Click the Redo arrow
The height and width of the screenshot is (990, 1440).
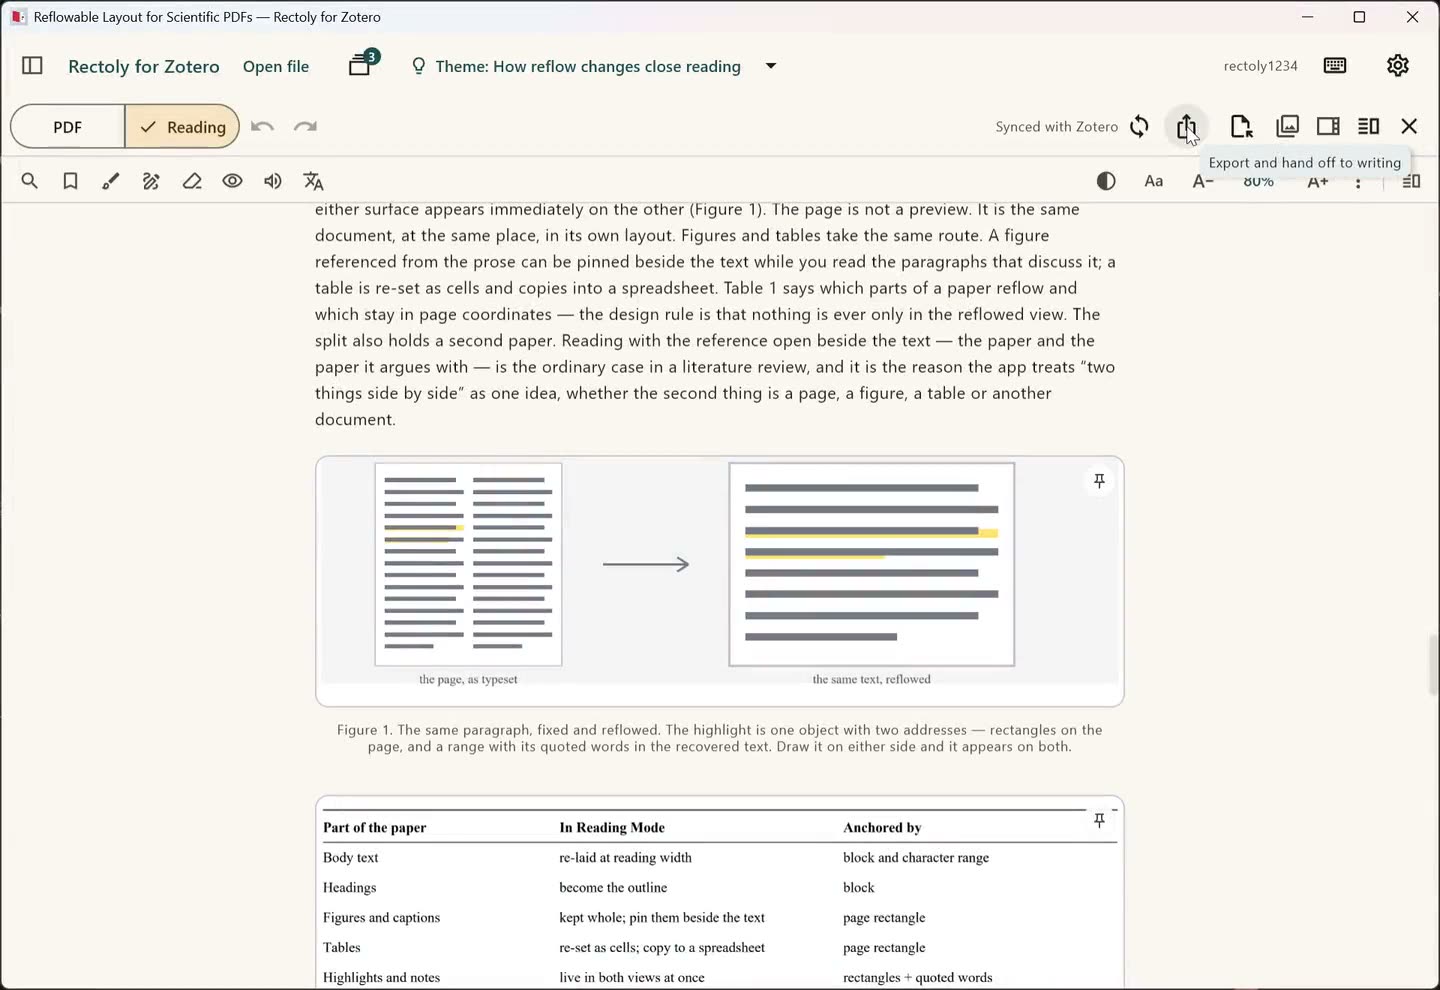pyautogui.click(x=305, y=127)
